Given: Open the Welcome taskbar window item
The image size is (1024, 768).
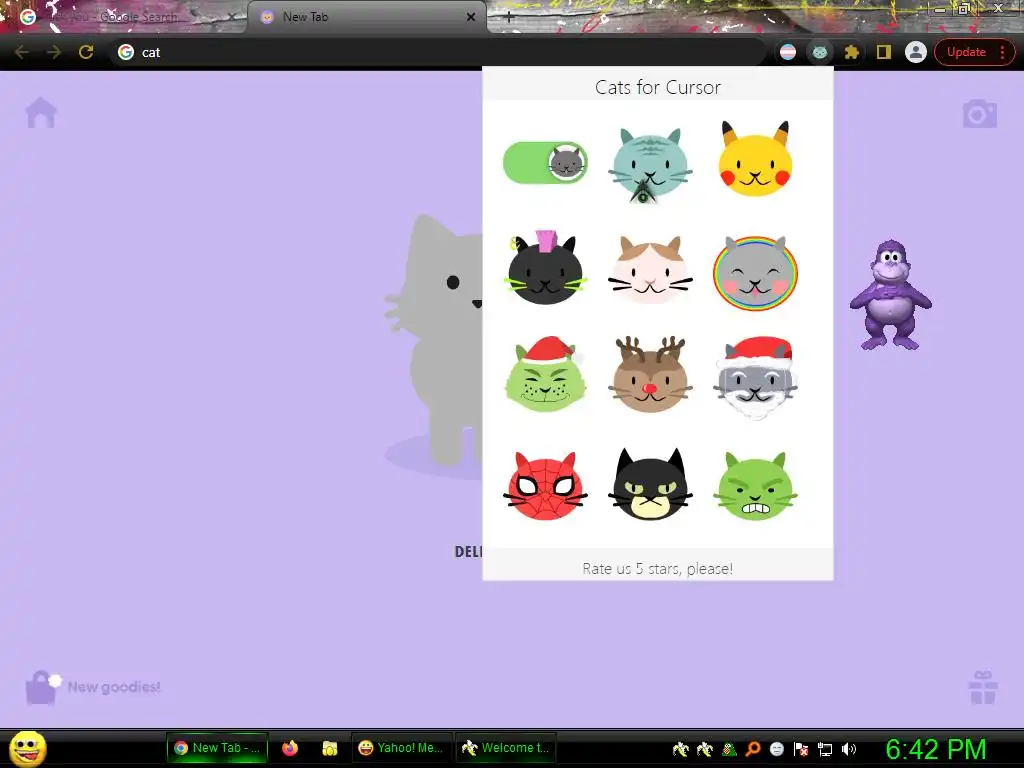Looking at the screenshot, I should pos(505,748).
